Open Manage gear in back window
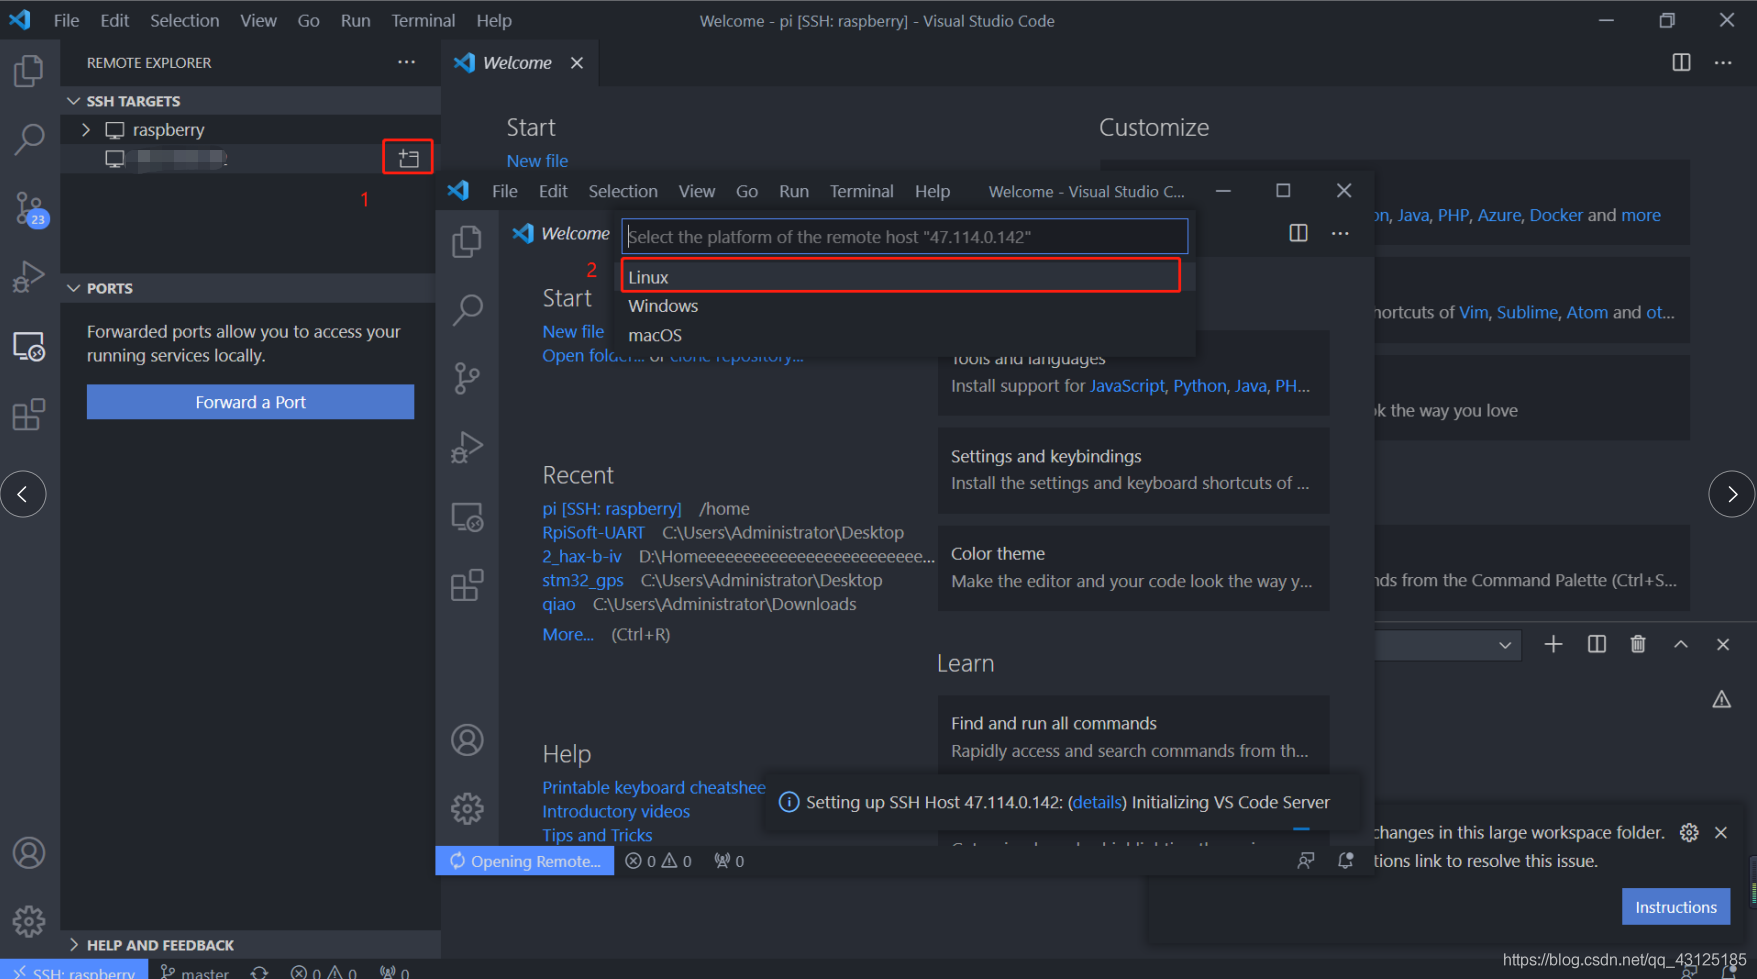This screenshot has height=979, width=1757. (x=29, y=921)
